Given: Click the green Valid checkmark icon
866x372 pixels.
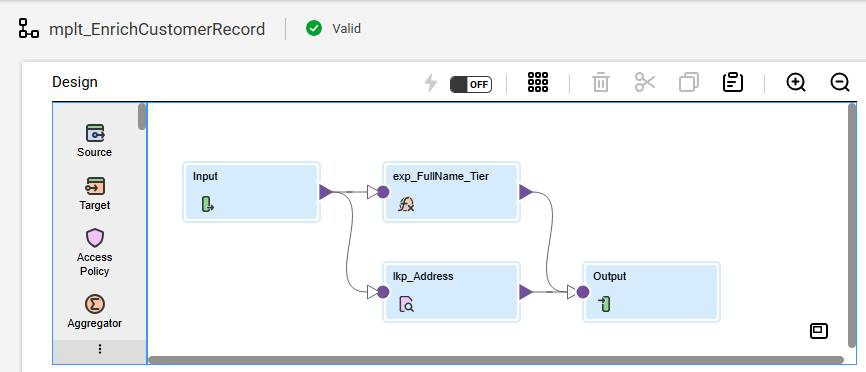Looking at the screenshot, I should [x=314, y=28].
